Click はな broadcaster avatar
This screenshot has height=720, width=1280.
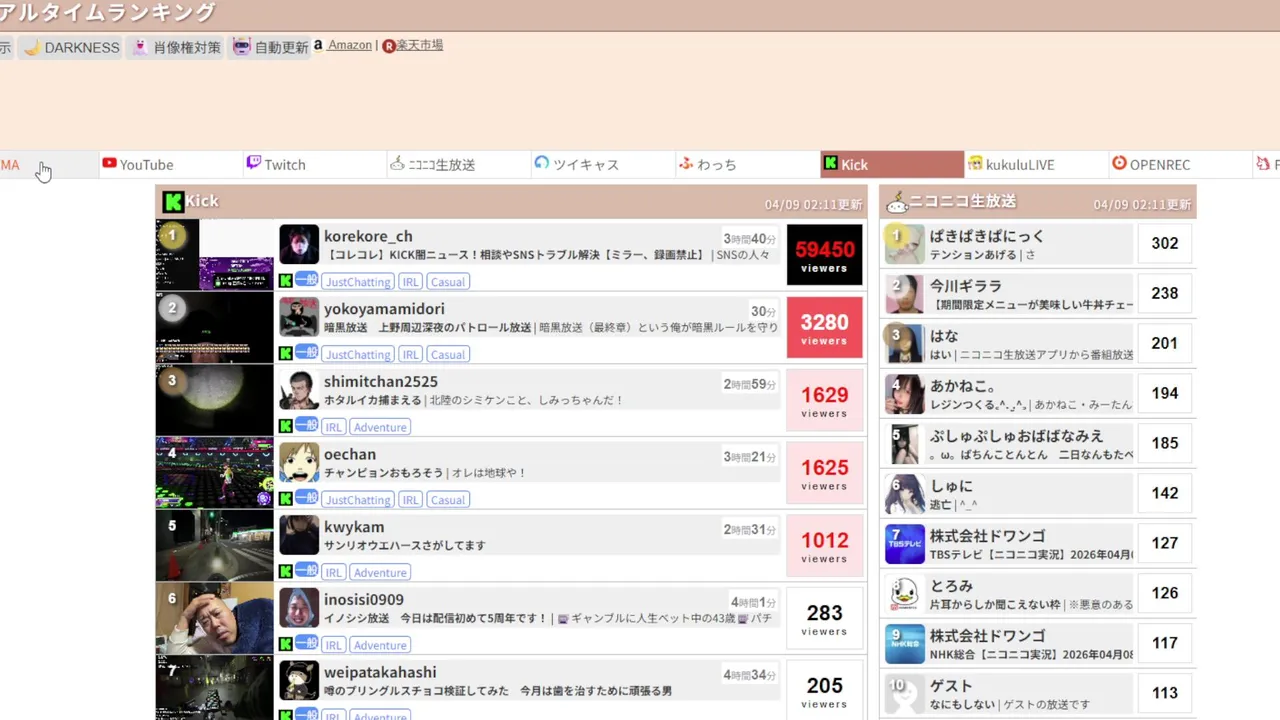click(x=904, y=343)
